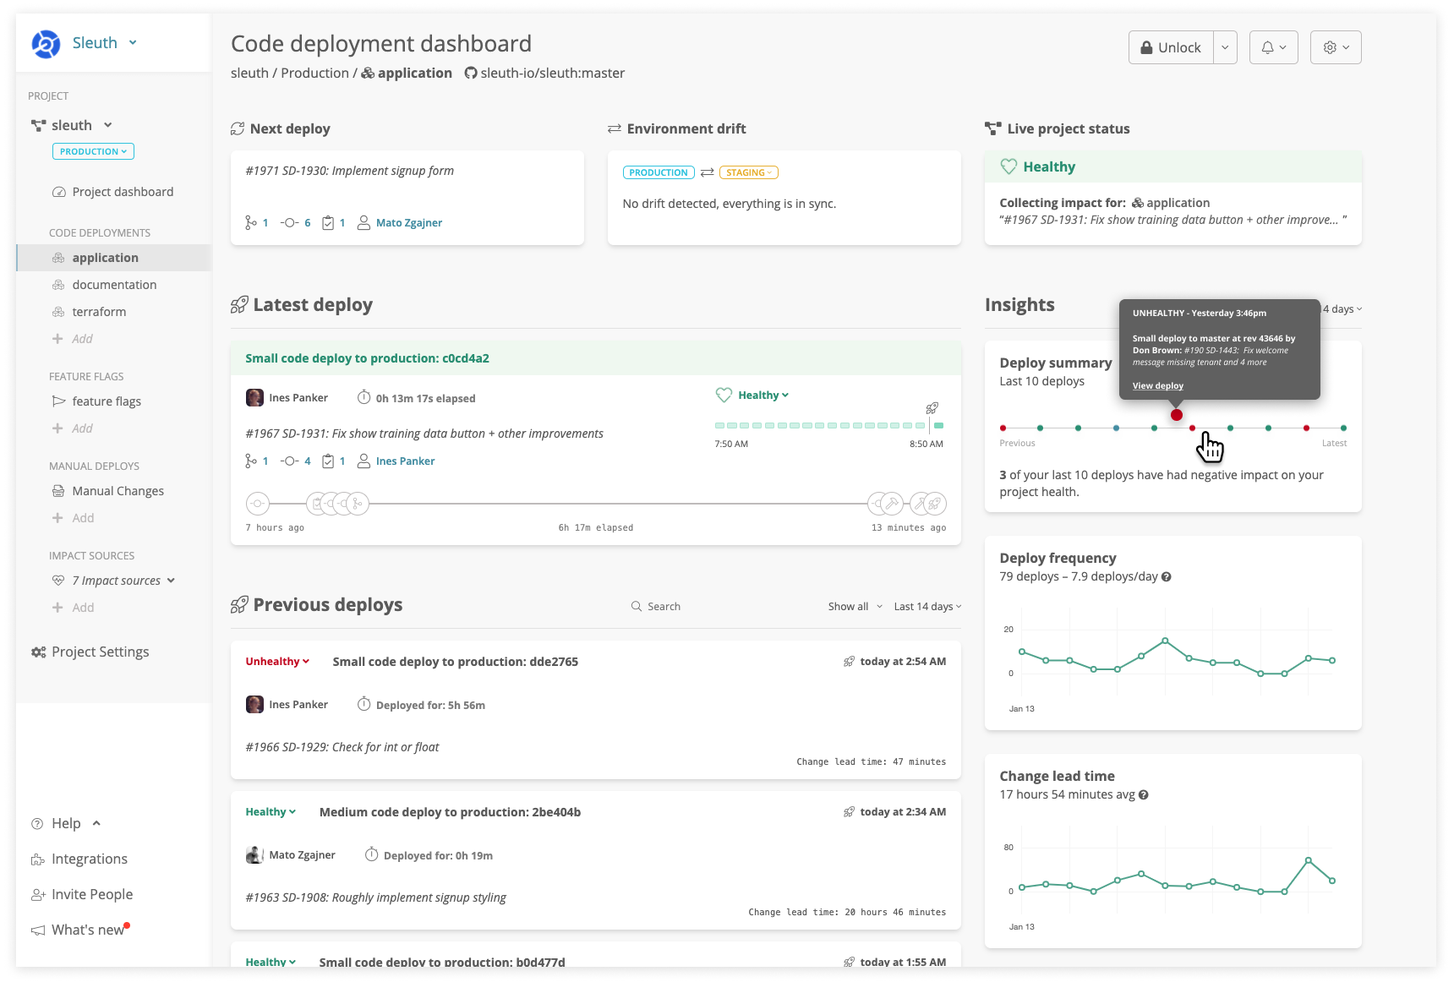The image size is (1454, 982).
Task: Click the Deploy frequency chart
Action: pyautogui.click(x=1173, y=660)
